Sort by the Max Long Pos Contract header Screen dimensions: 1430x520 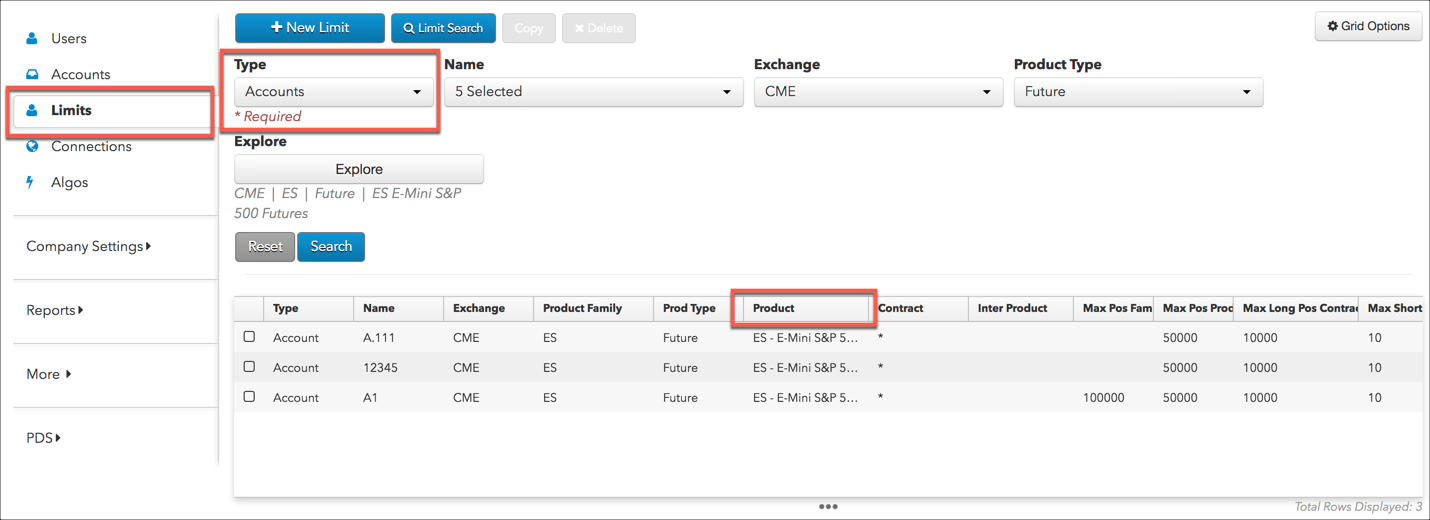click(x=1295, y=308)
